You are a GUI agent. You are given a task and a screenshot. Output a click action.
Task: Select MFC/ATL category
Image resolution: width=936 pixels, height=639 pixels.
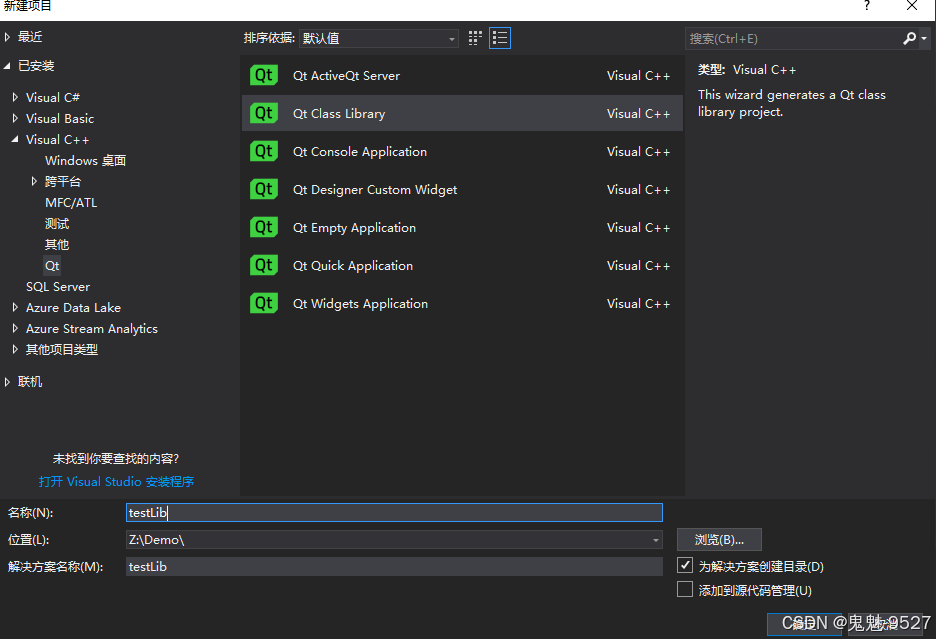point(71,202)
